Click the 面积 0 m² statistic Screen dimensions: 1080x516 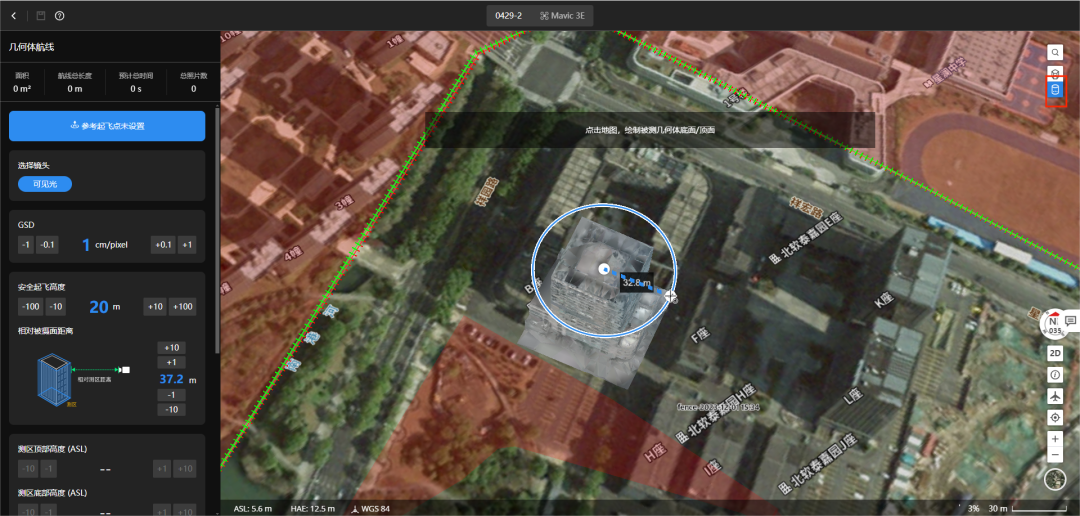pyautogui.click(x=21, y=82)
